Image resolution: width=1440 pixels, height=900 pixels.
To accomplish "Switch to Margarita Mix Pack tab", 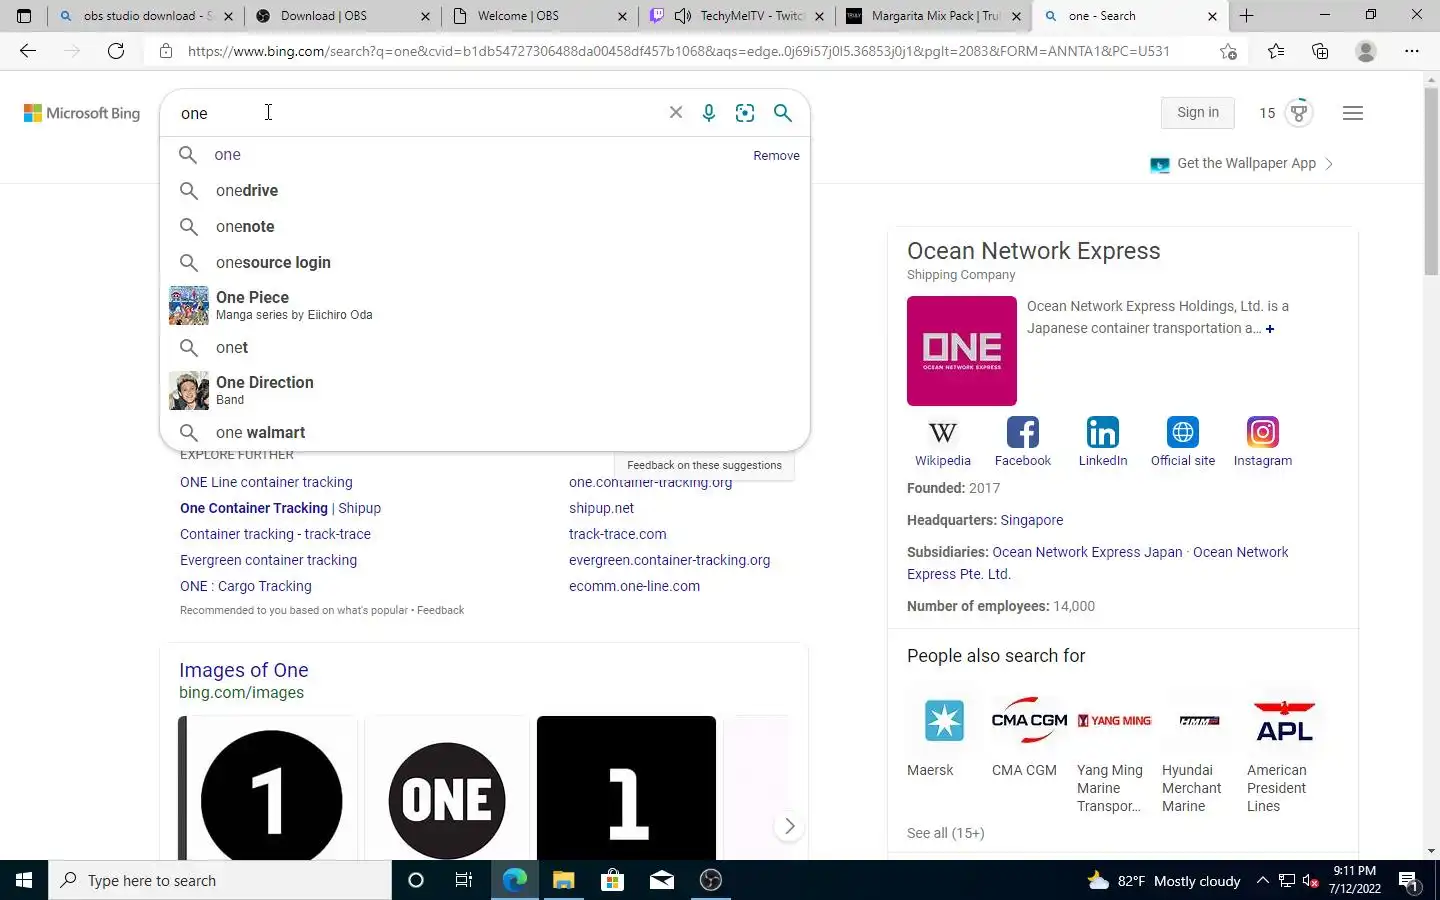I will point(932,16).
